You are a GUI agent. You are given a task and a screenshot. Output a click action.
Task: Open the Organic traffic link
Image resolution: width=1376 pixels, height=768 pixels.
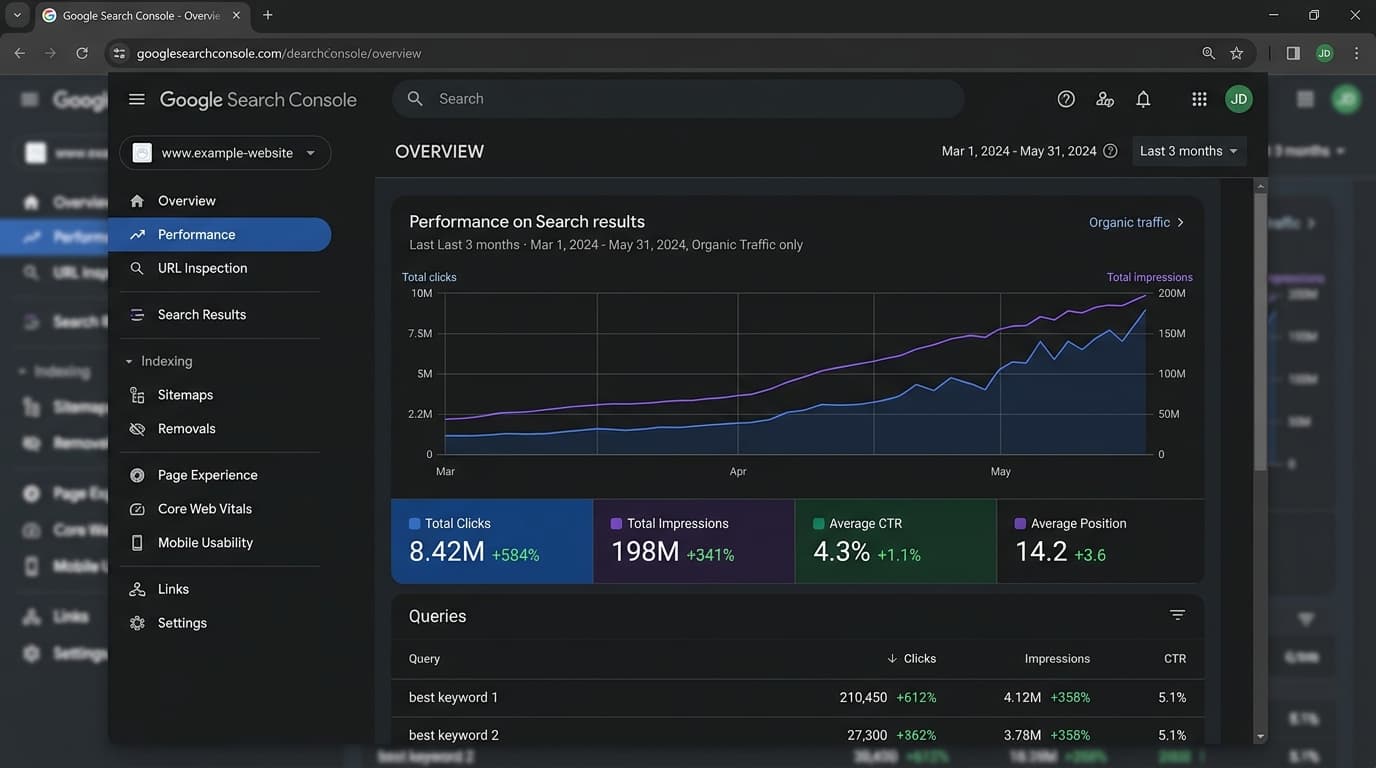point(1136,222)
